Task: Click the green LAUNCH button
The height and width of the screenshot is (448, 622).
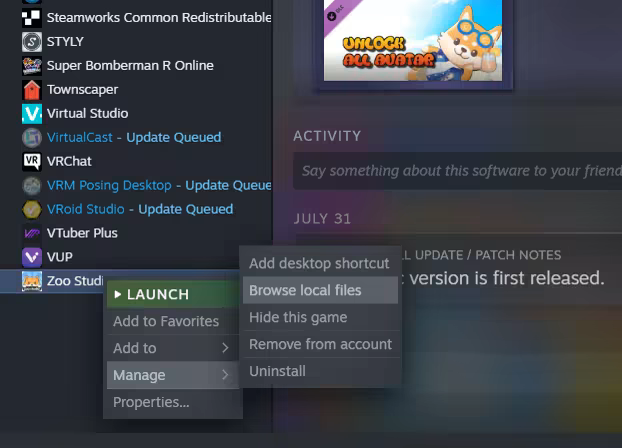Action: [x=173, y=294]
